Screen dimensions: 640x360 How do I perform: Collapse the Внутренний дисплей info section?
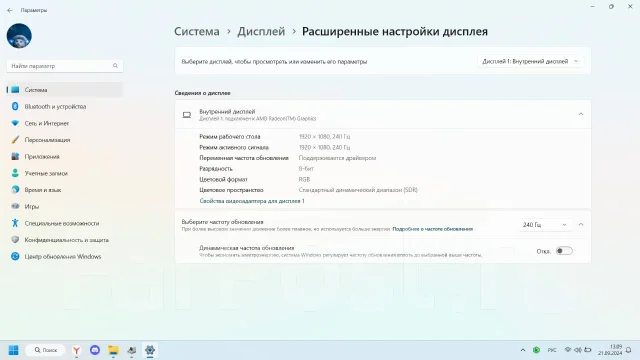pos(581,114)
